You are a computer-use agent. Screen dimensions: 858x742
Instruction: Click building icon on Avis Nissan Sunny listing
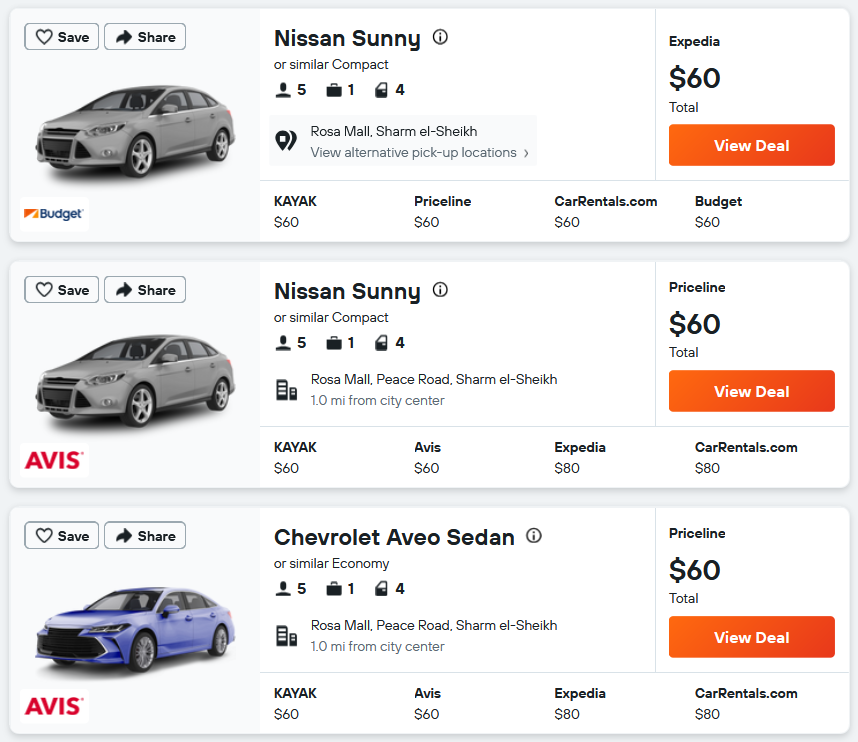[x=286, y=390]
